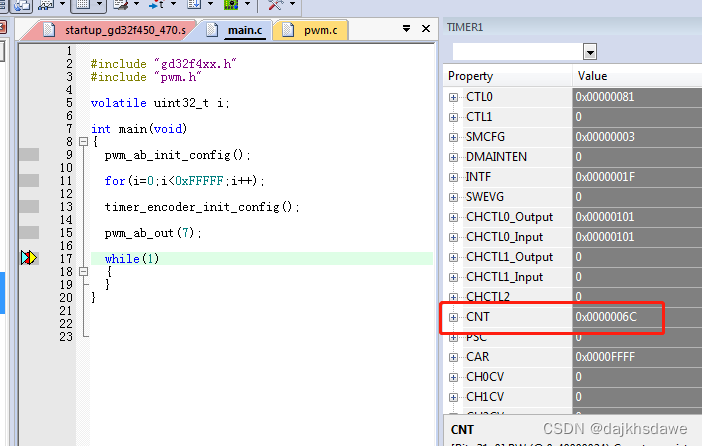
Task: Click the pwm_ab_init_config() call
Action: [178, 155]
